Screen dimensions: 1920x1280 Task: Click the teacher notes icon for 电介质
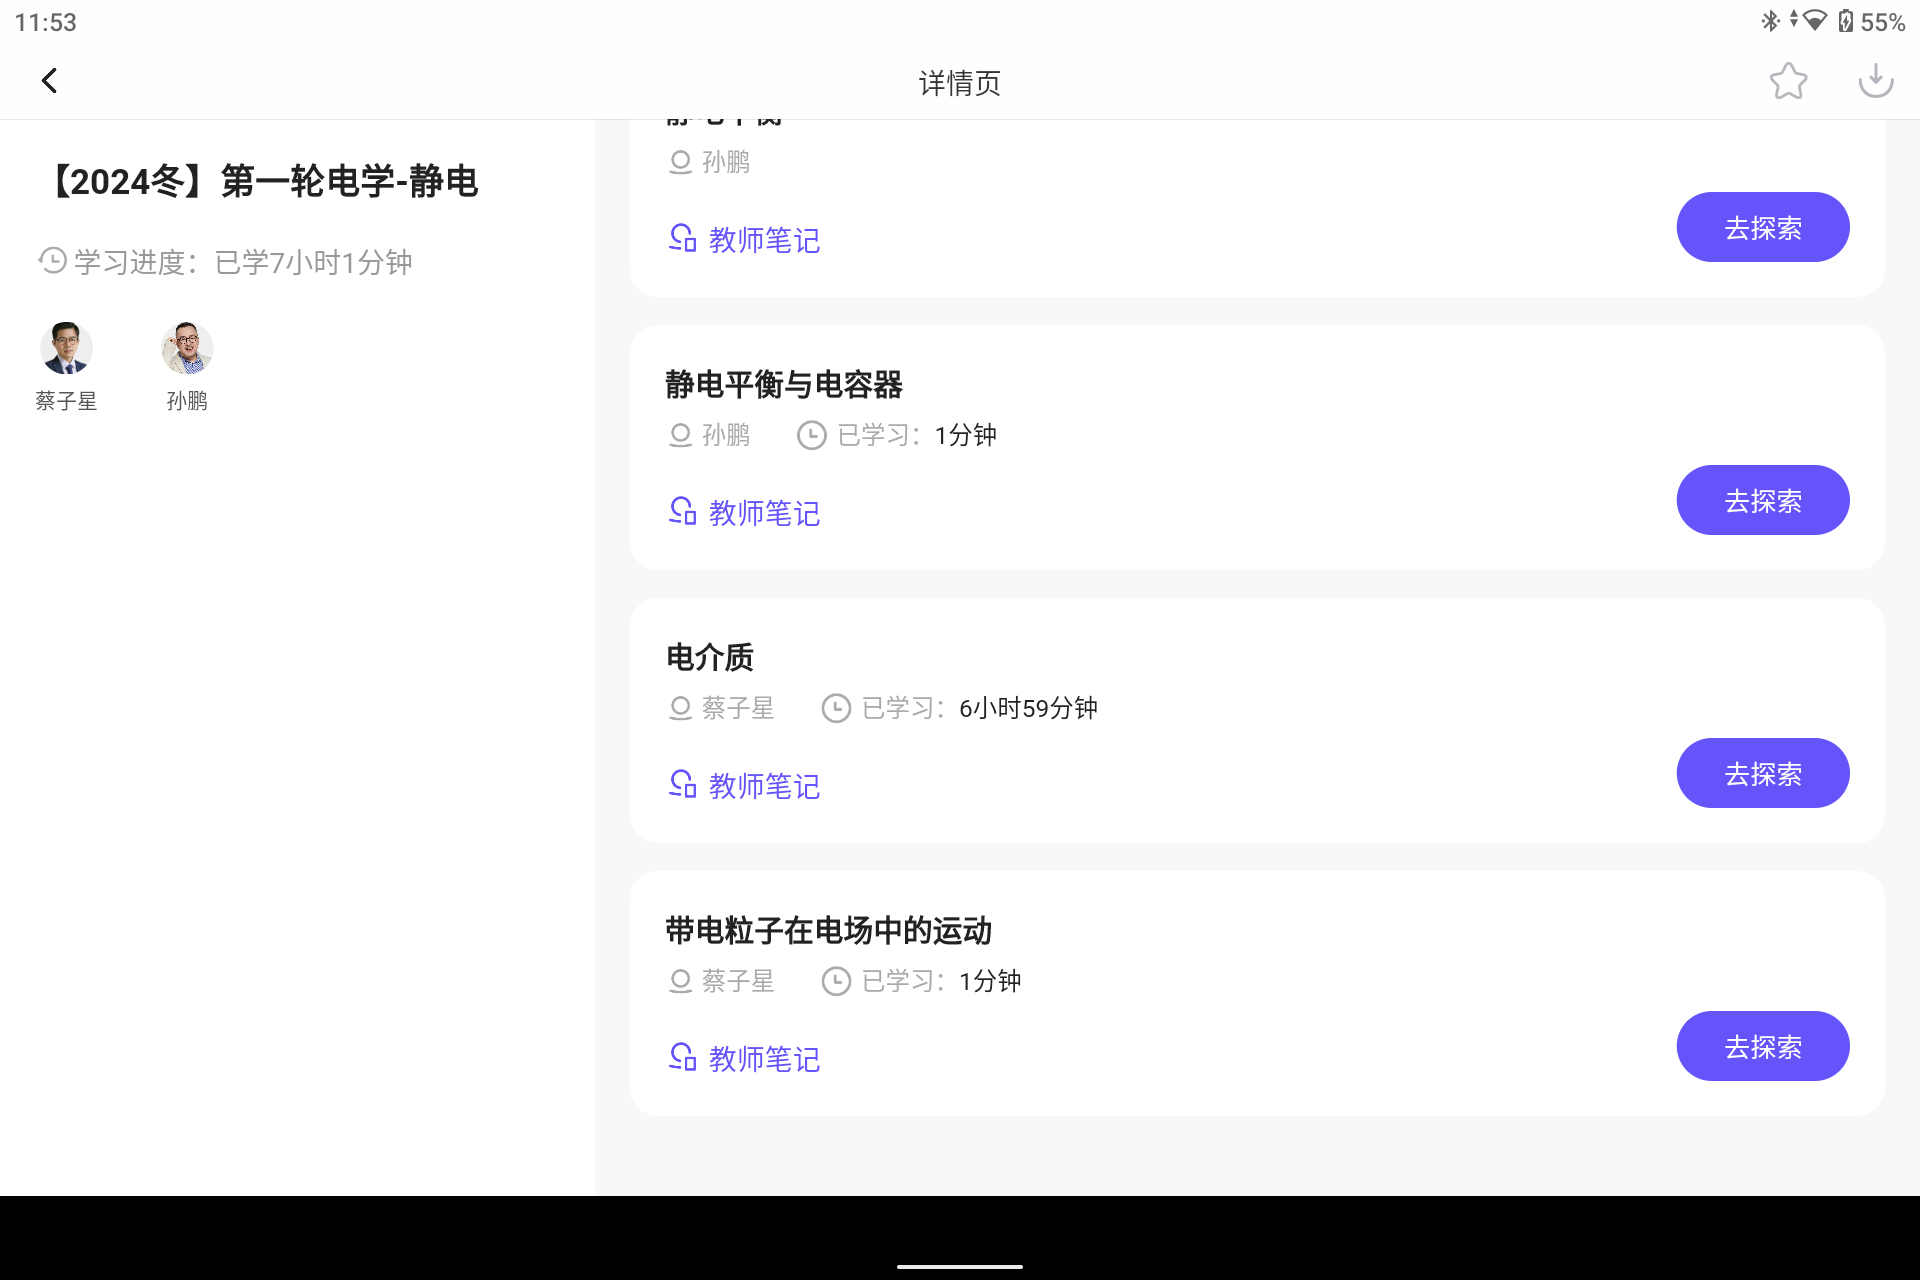point(681,785)
